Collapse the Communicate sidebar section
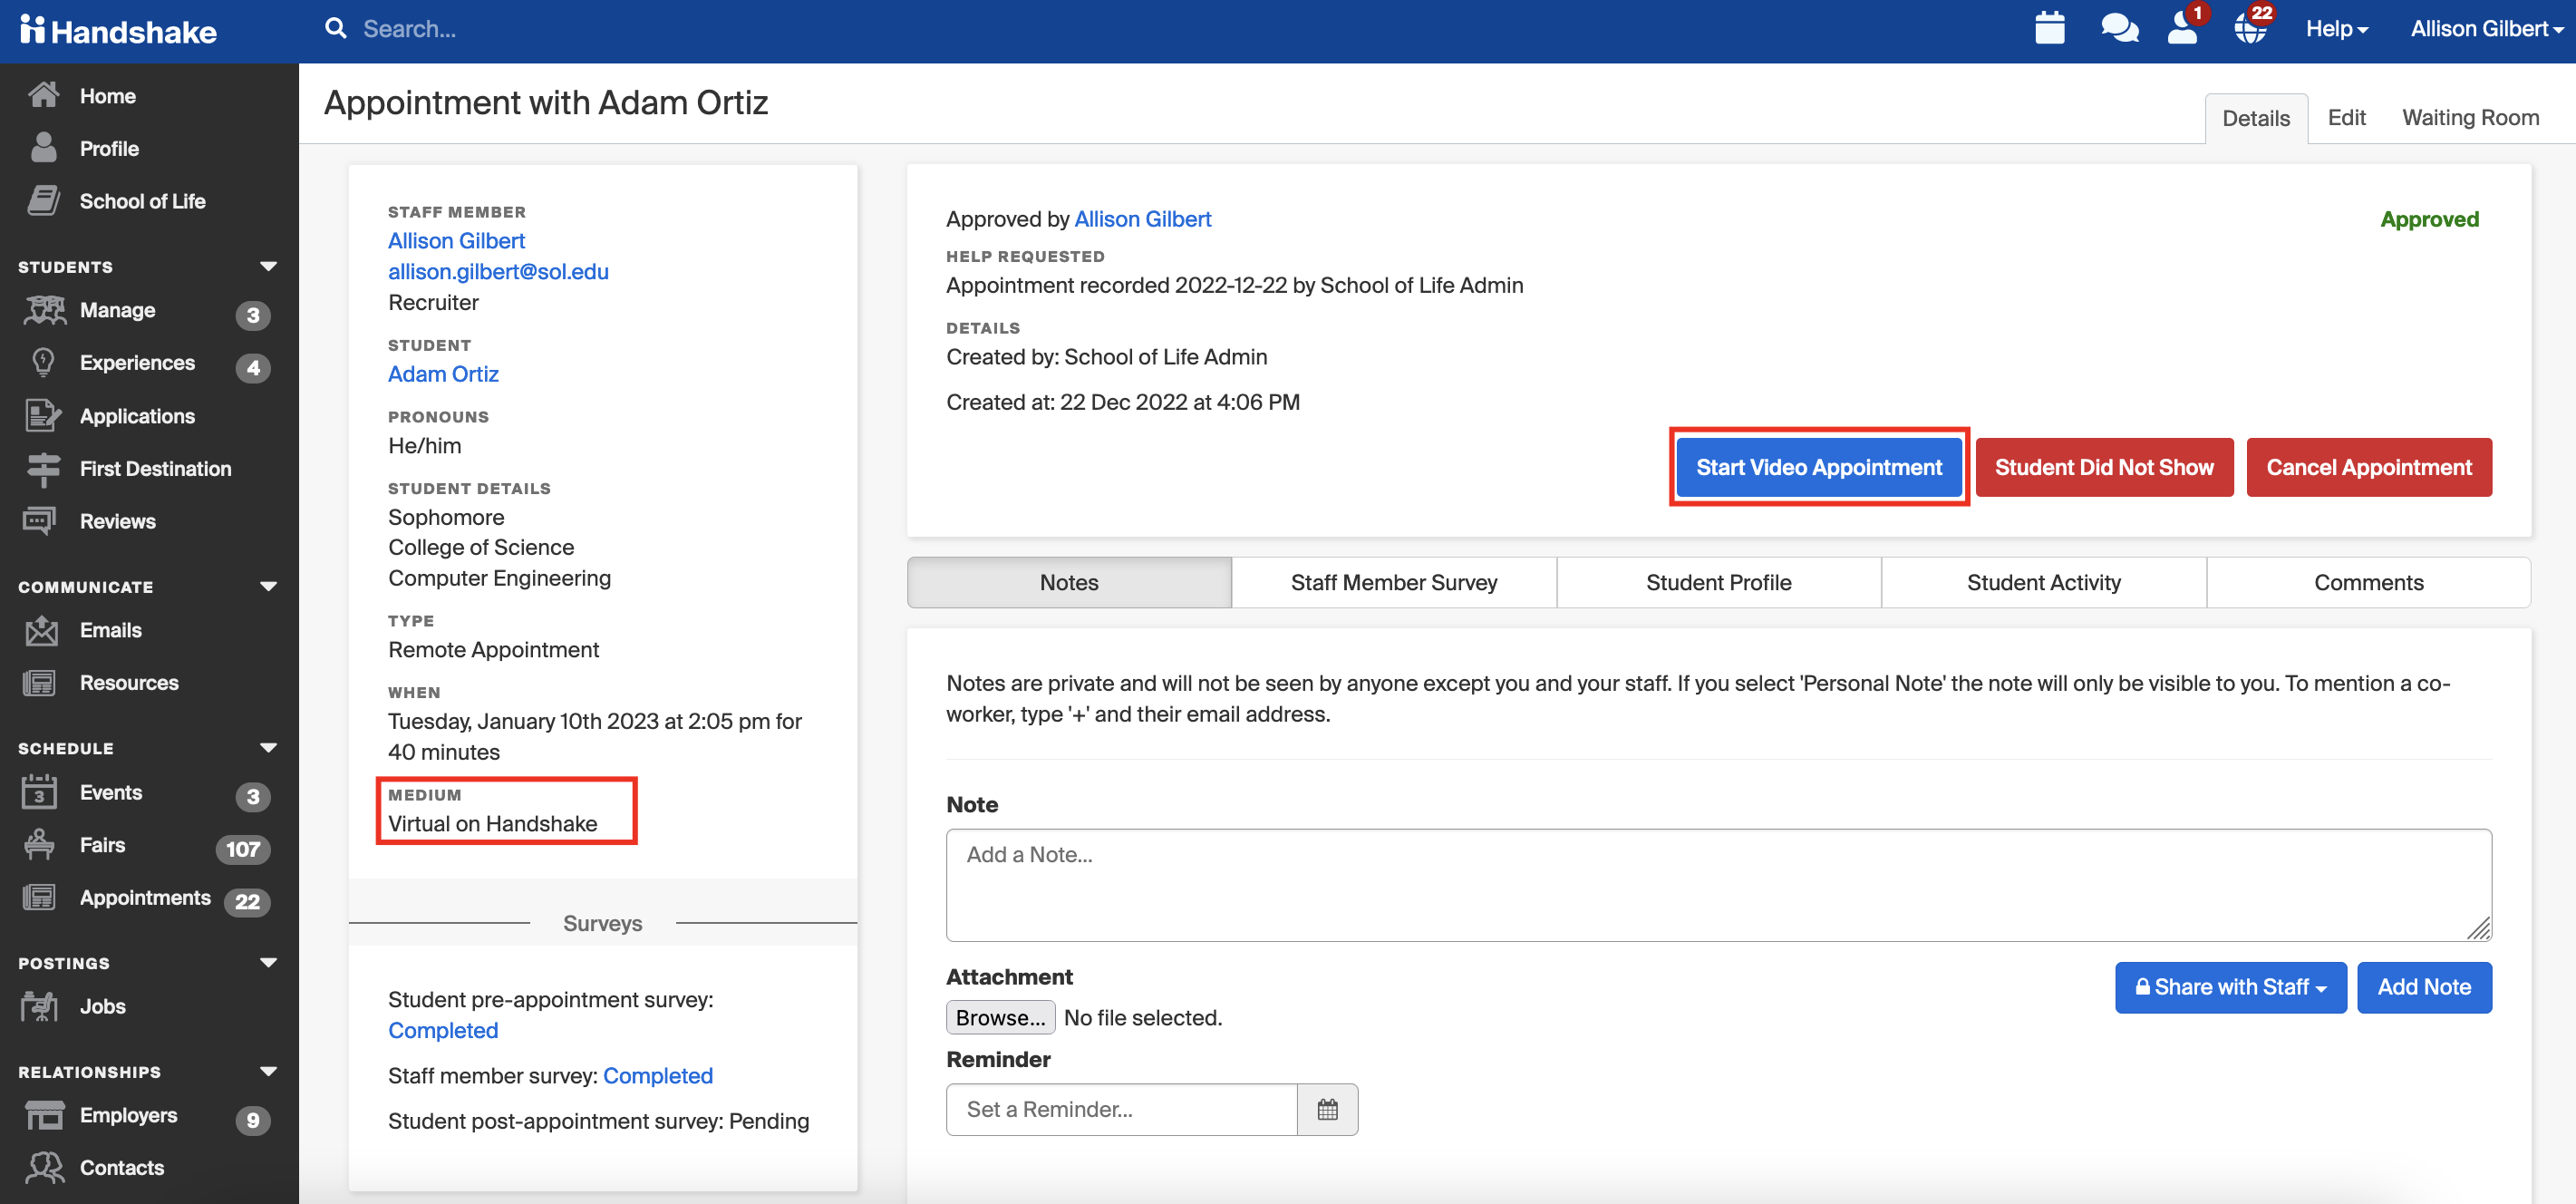 [x=267, y=586]
